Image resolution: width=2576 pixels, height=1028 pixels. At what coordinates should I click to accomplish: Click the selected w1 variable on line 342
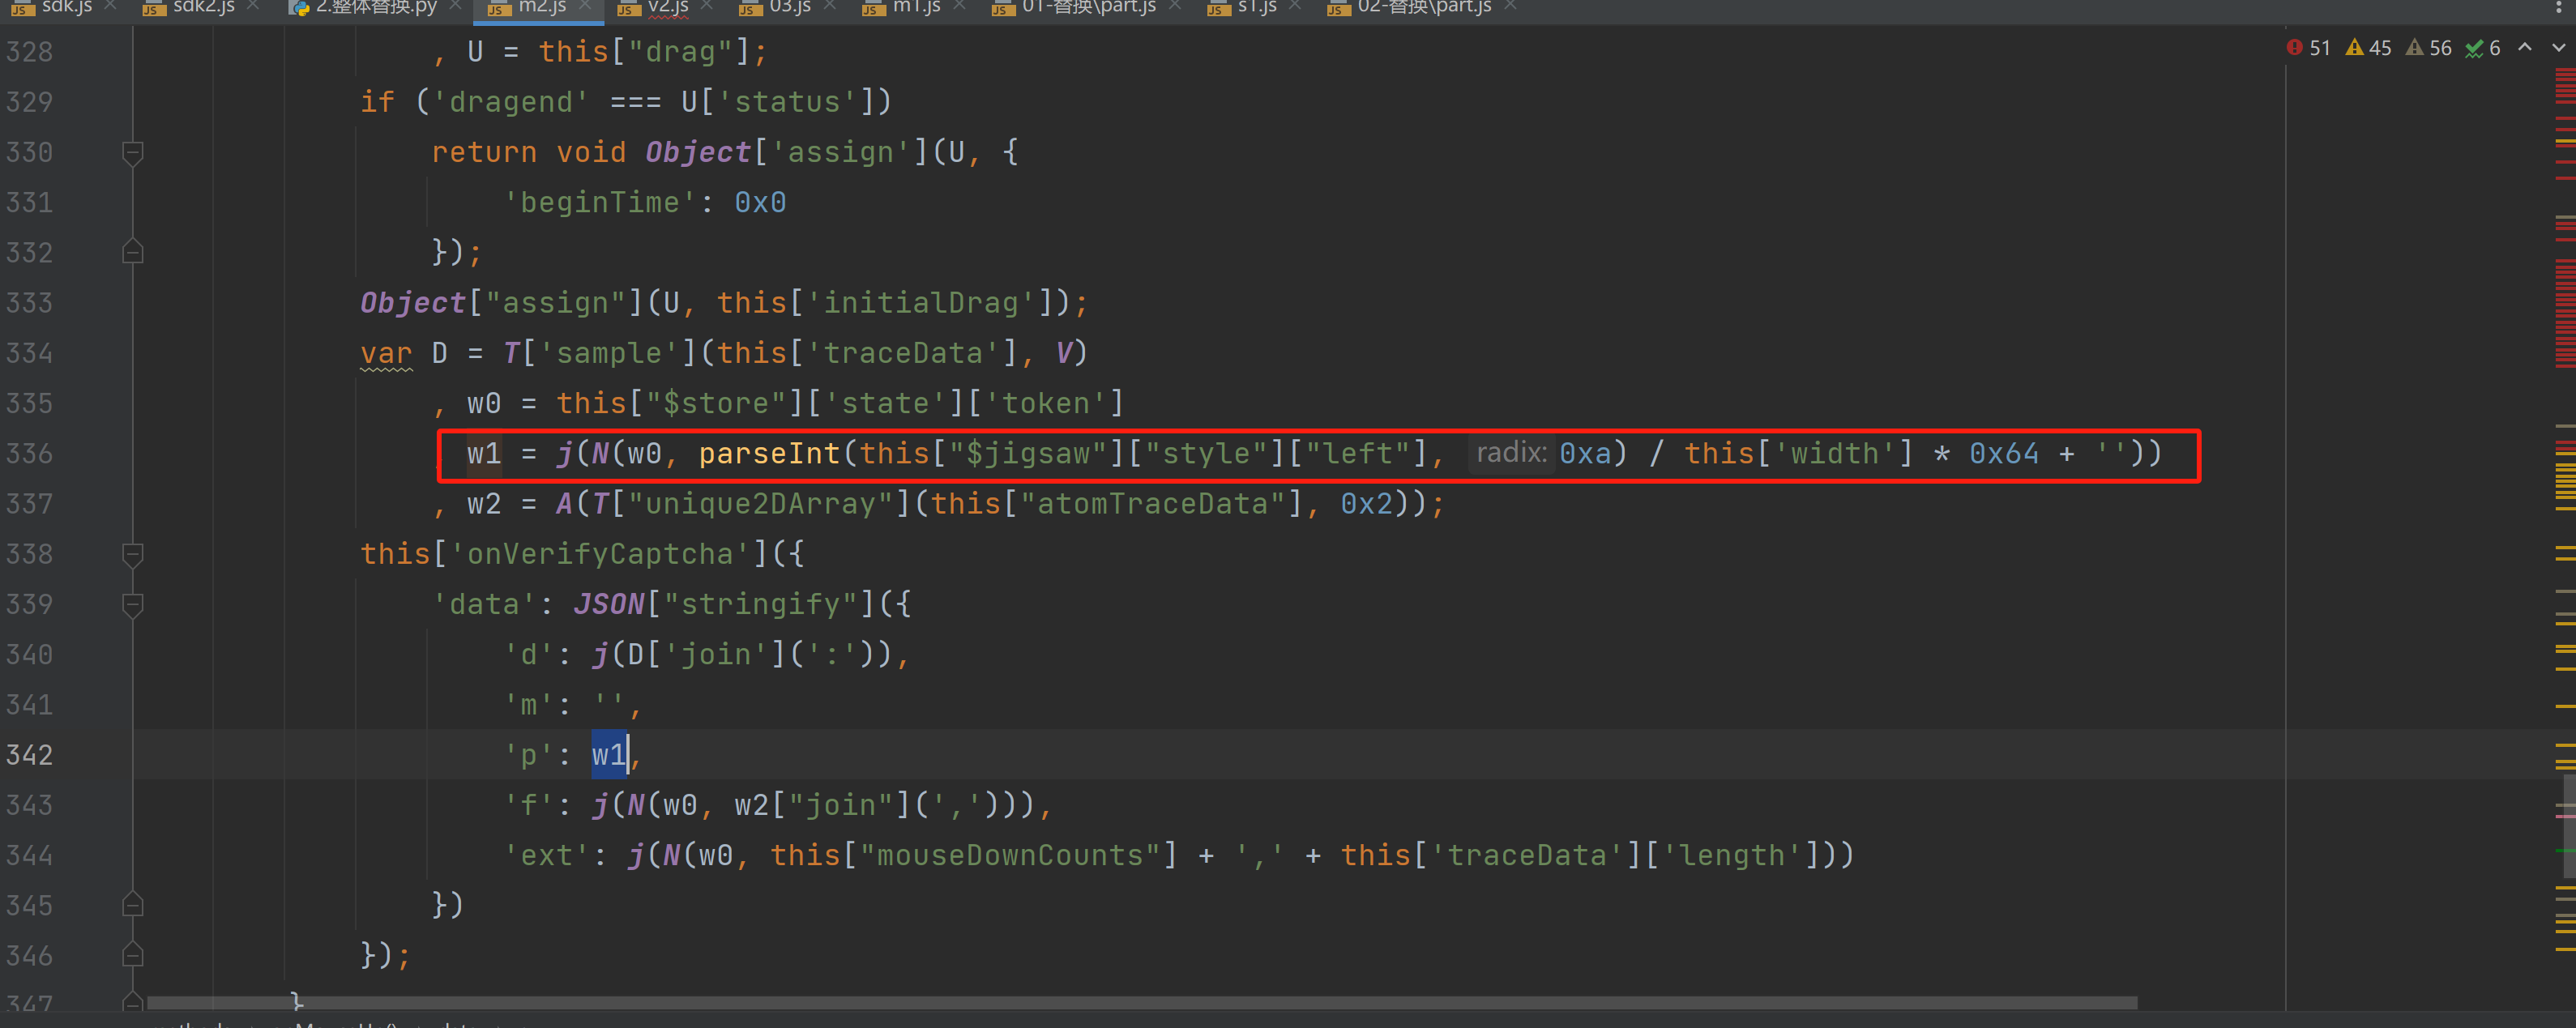tap(609, 755)
